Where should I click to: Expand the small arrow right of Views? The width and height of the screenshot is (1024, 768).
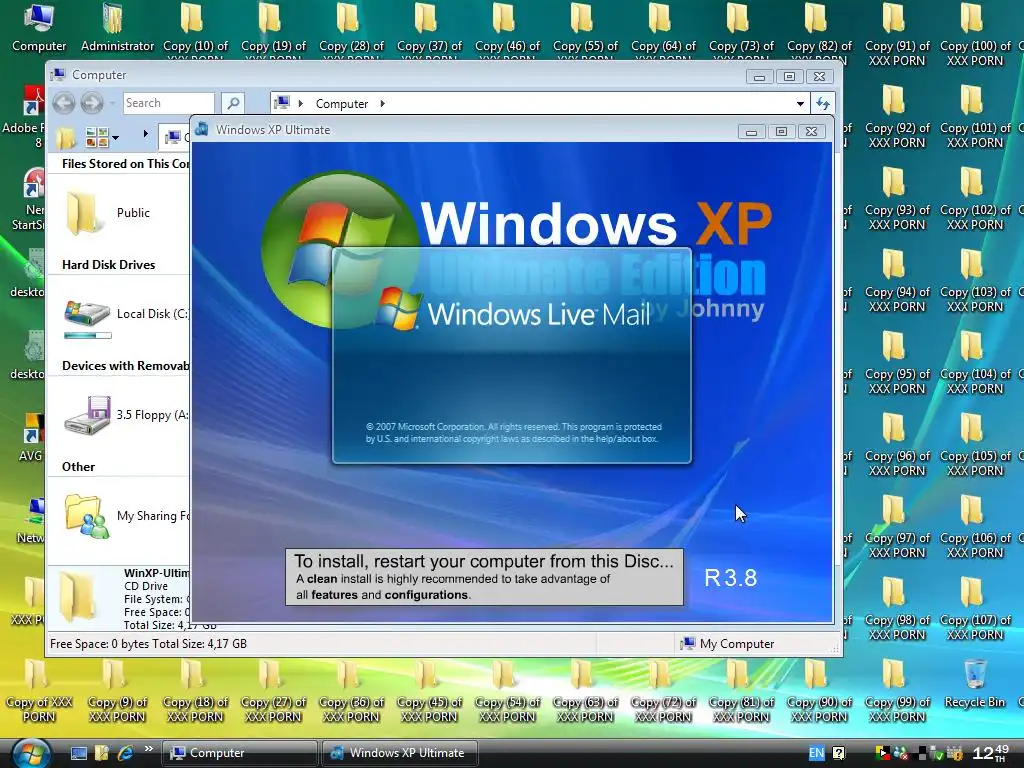pos(146,134)
